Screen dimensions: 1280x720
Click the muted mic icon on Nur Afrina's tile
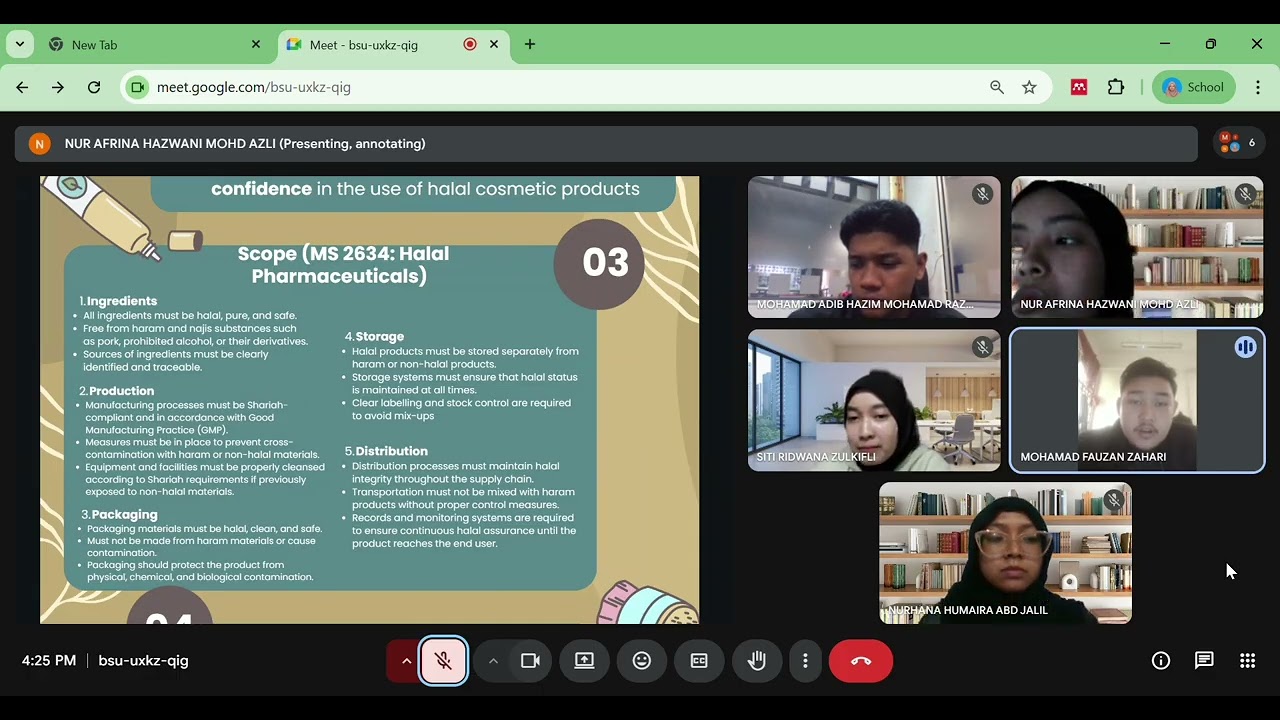click(1245, 194)
